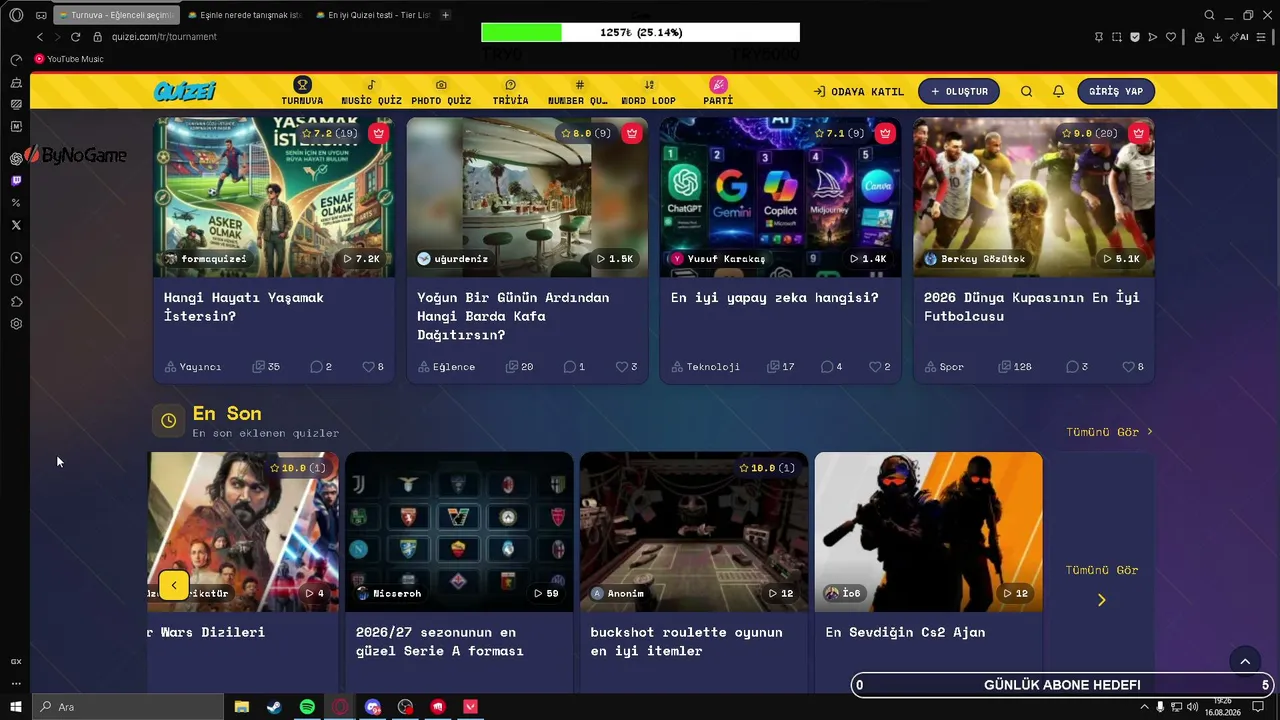Go to the Trivia section

click(x=510, y=91)
